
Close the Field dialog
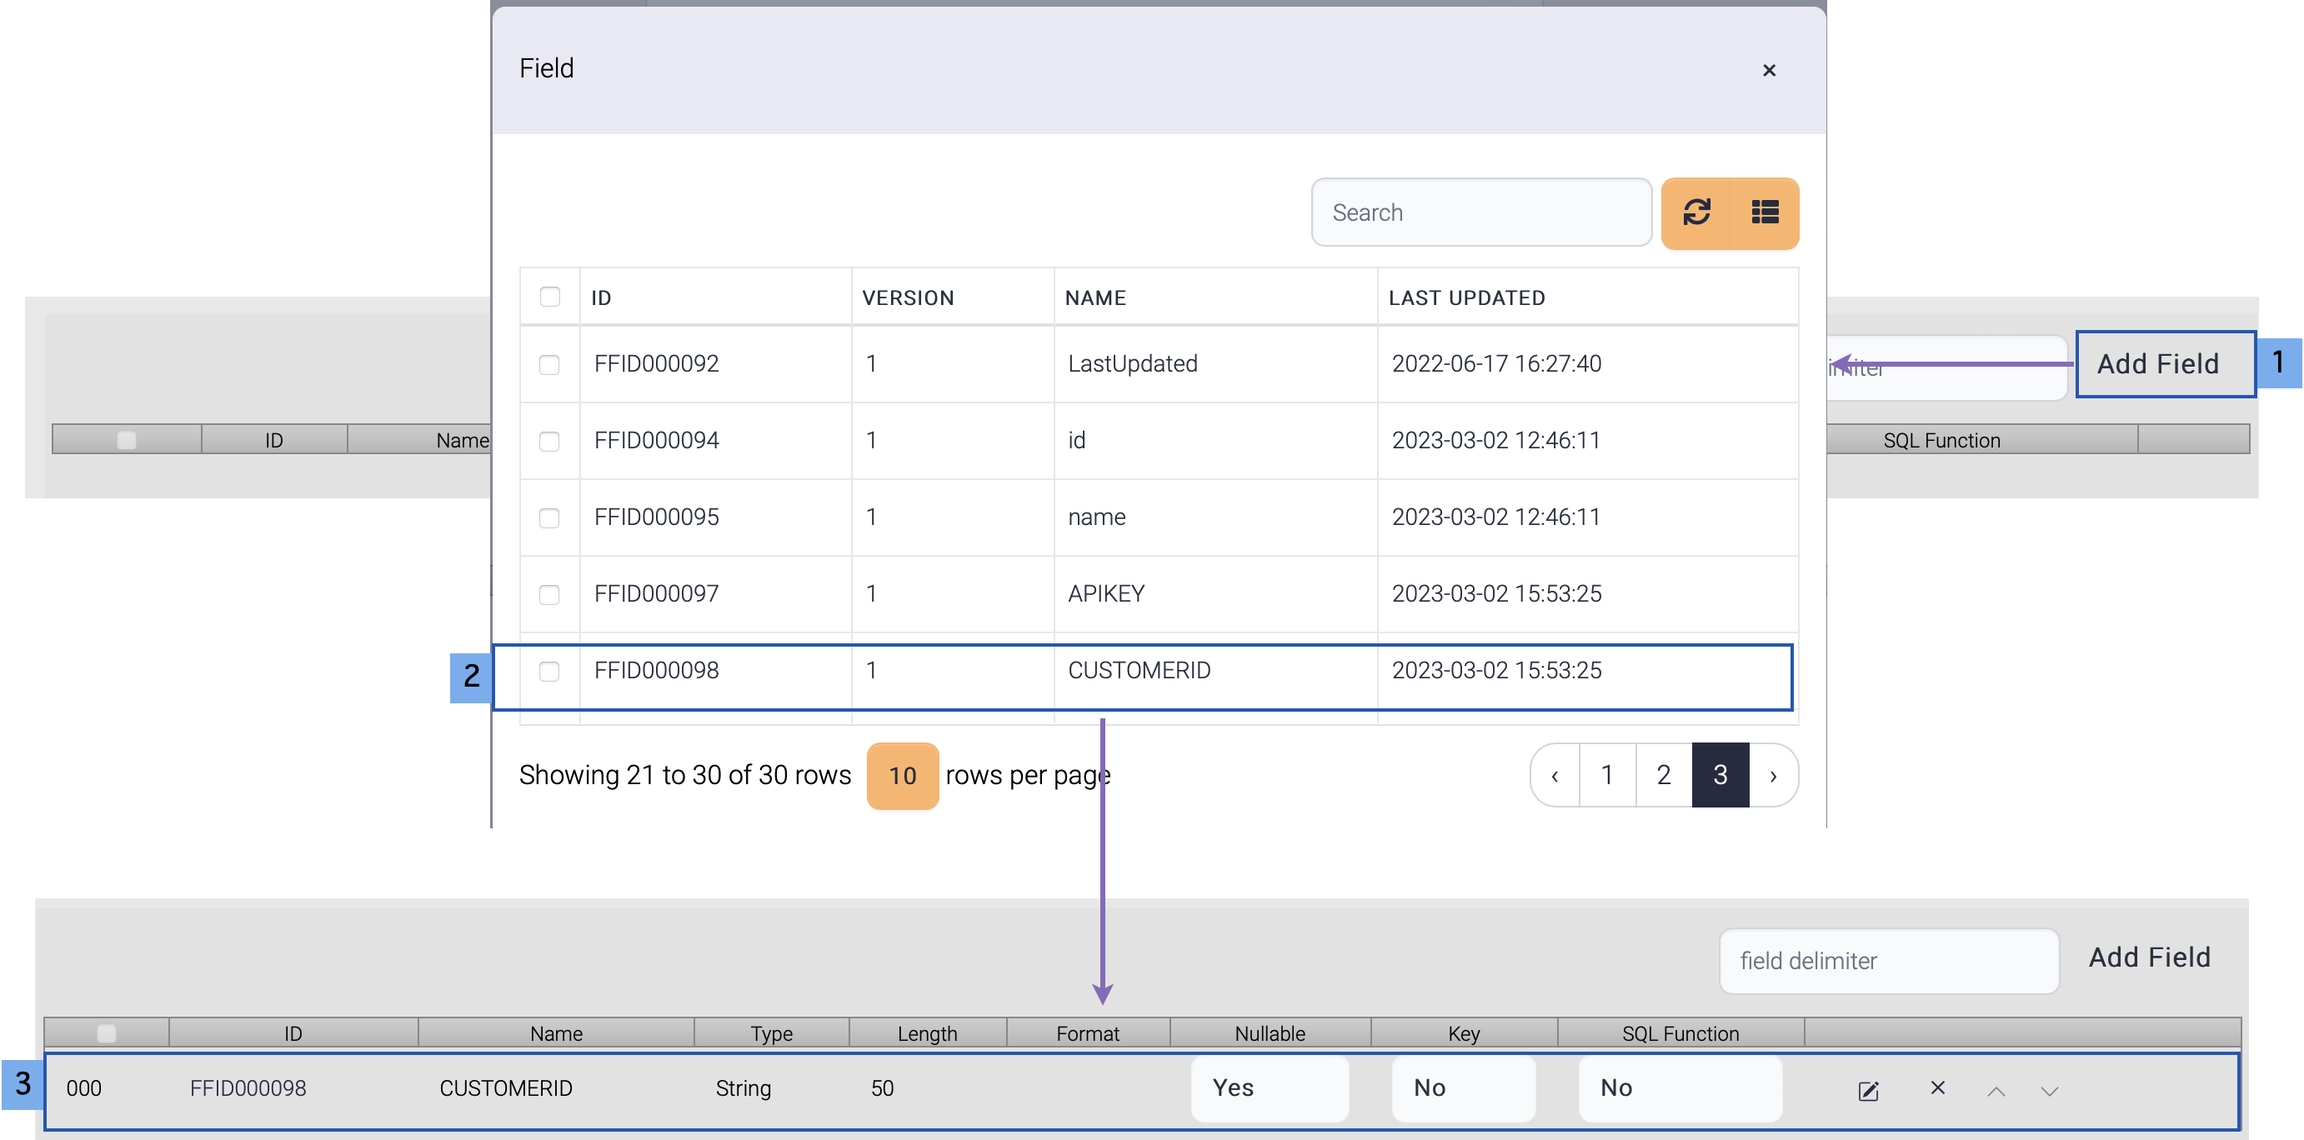click(x=1769, y=70)
